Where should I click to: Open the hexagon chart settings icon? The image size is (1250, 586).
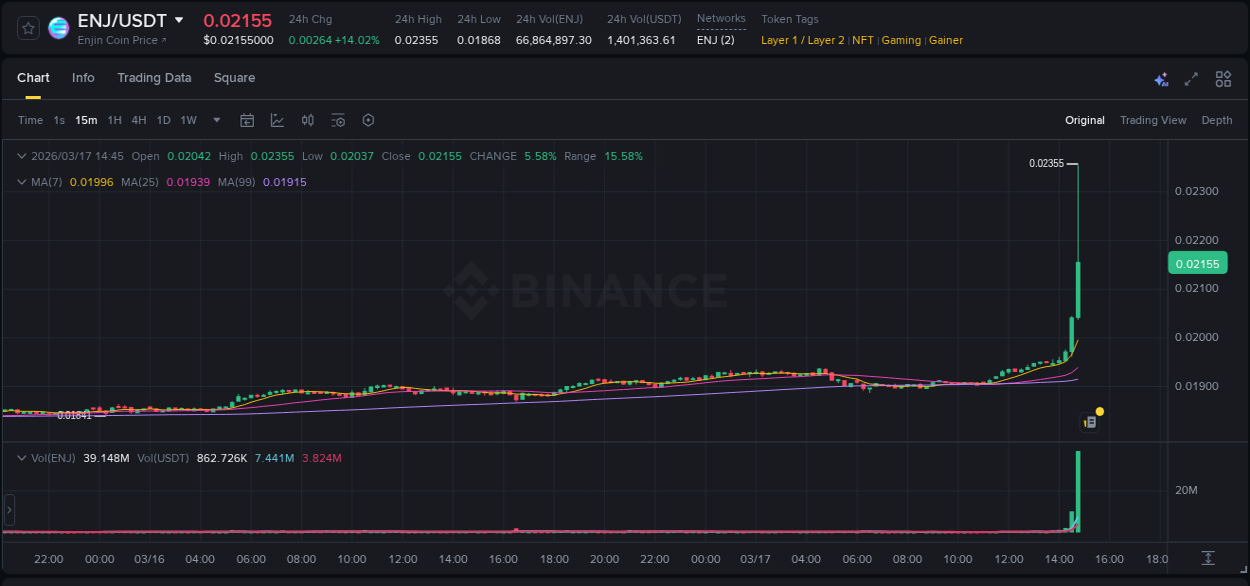click(368, 119)
